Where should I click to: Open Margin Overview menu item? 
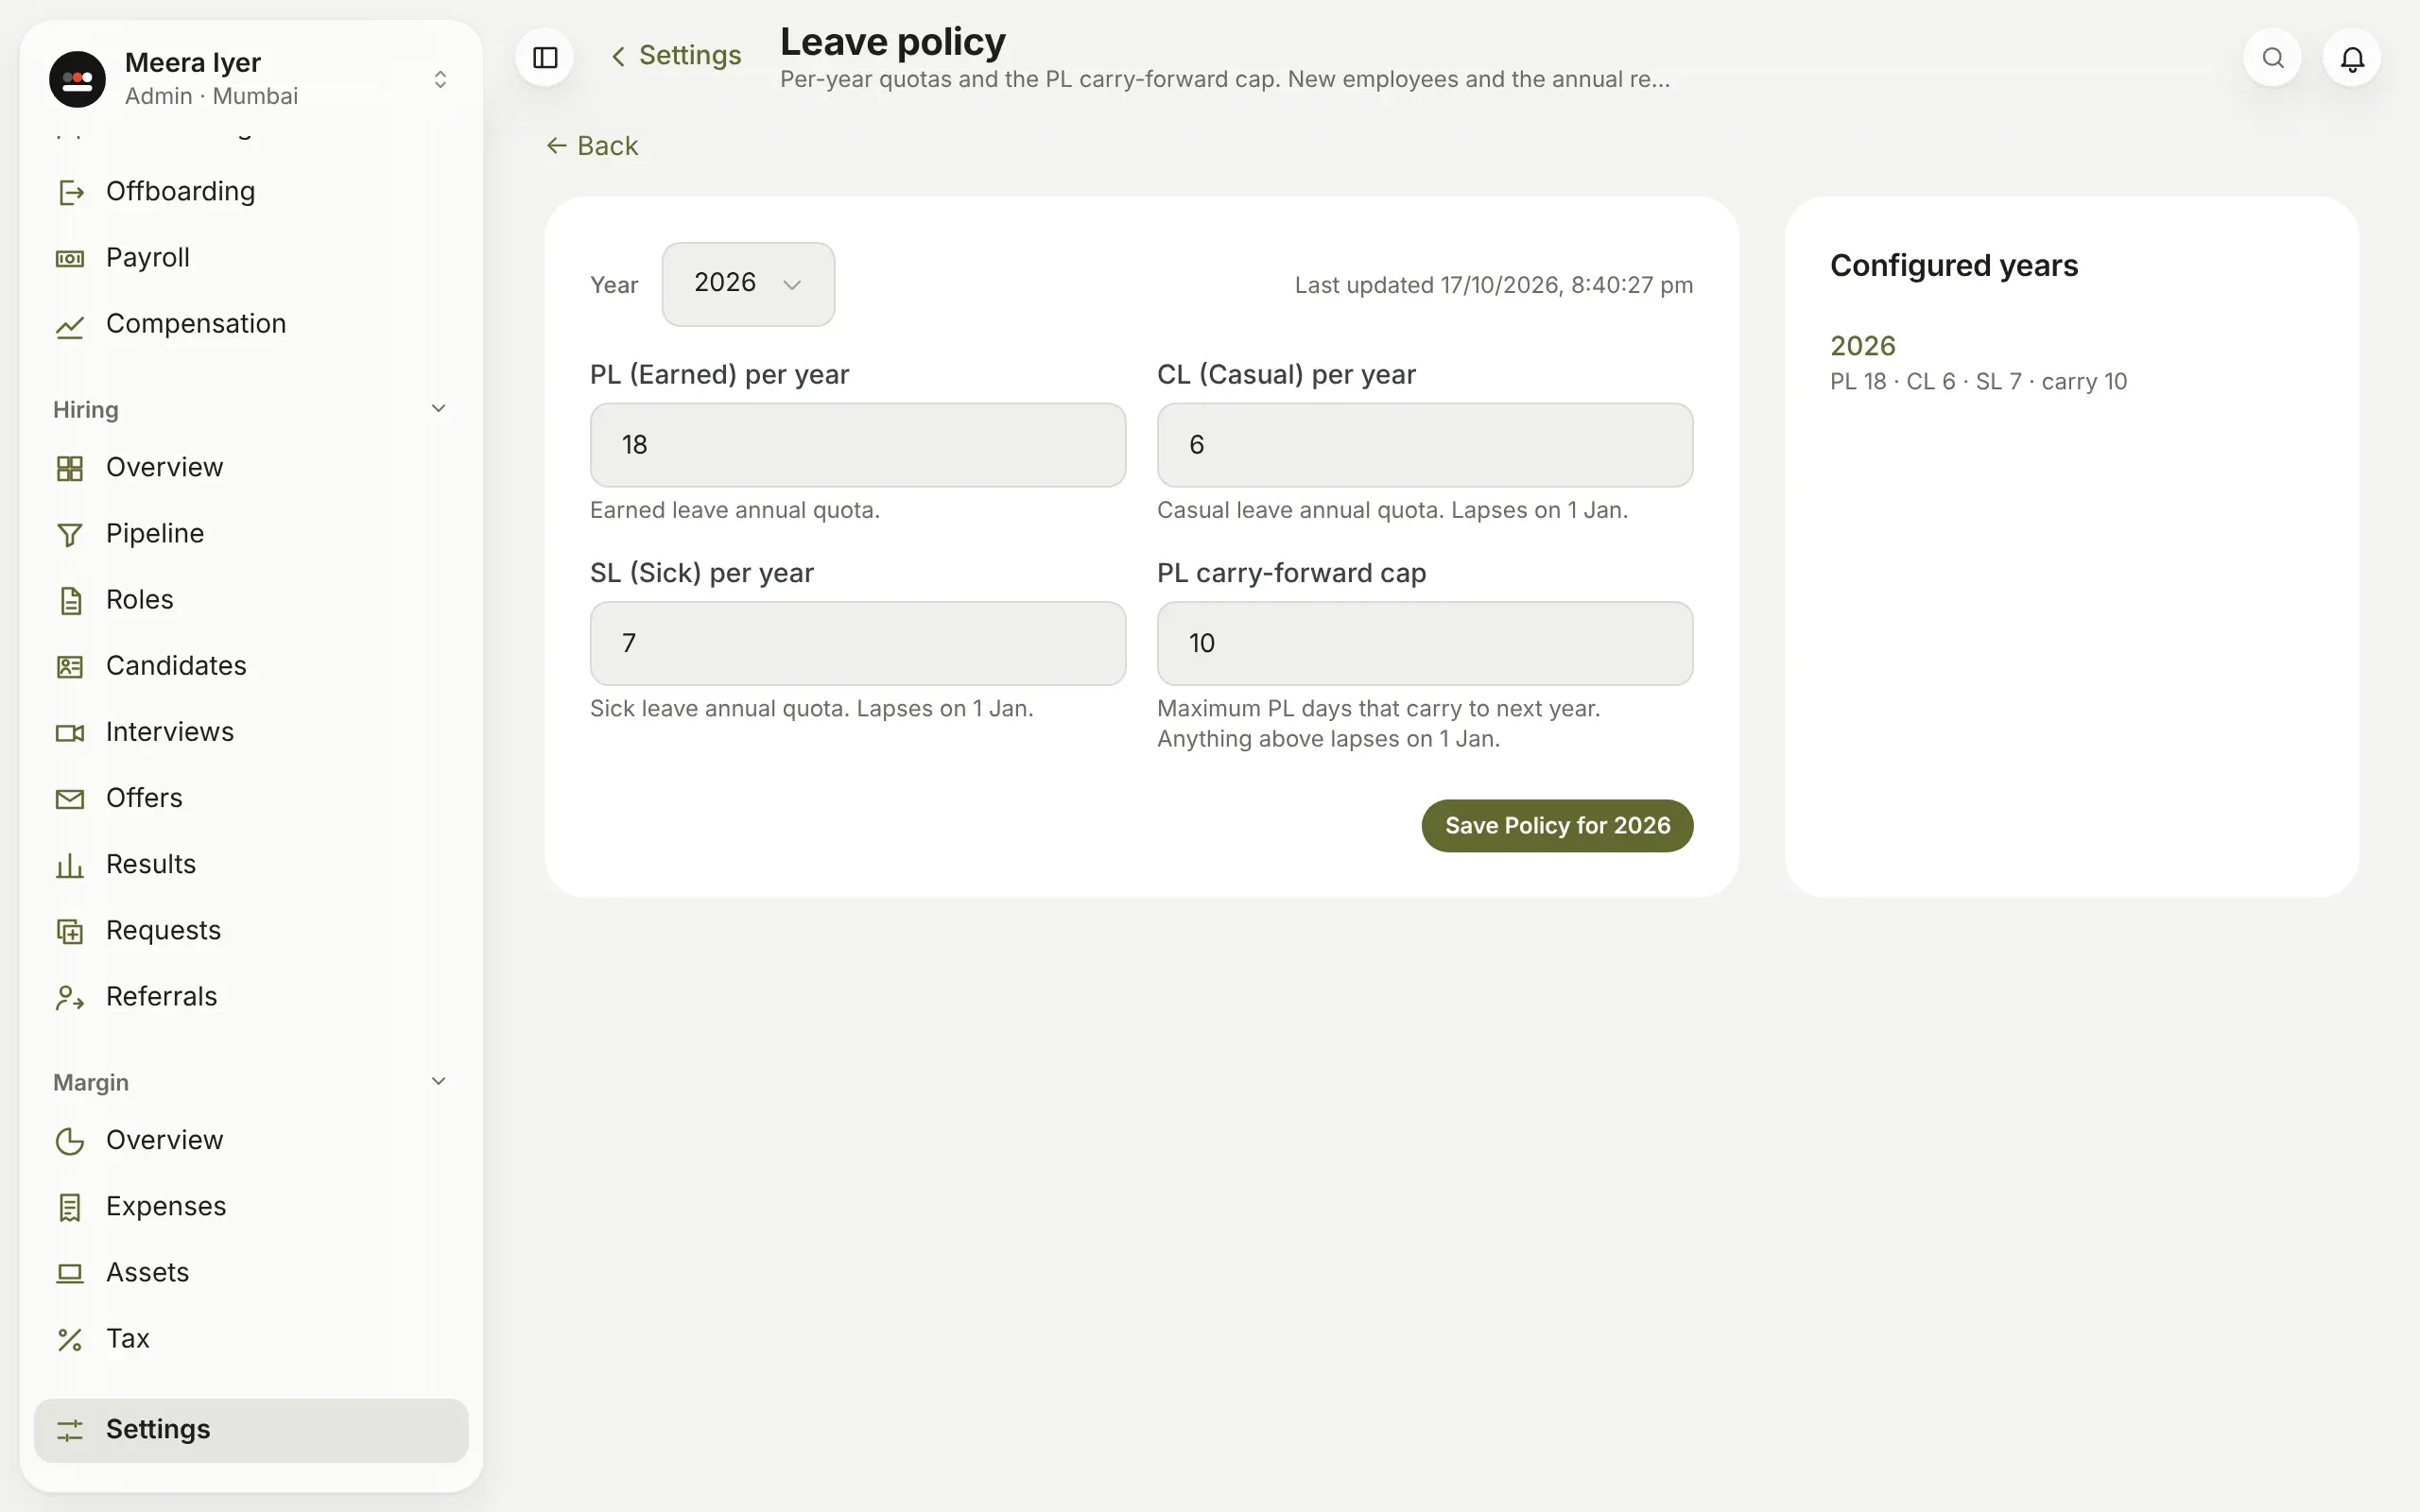click(x=251, y=1140)
